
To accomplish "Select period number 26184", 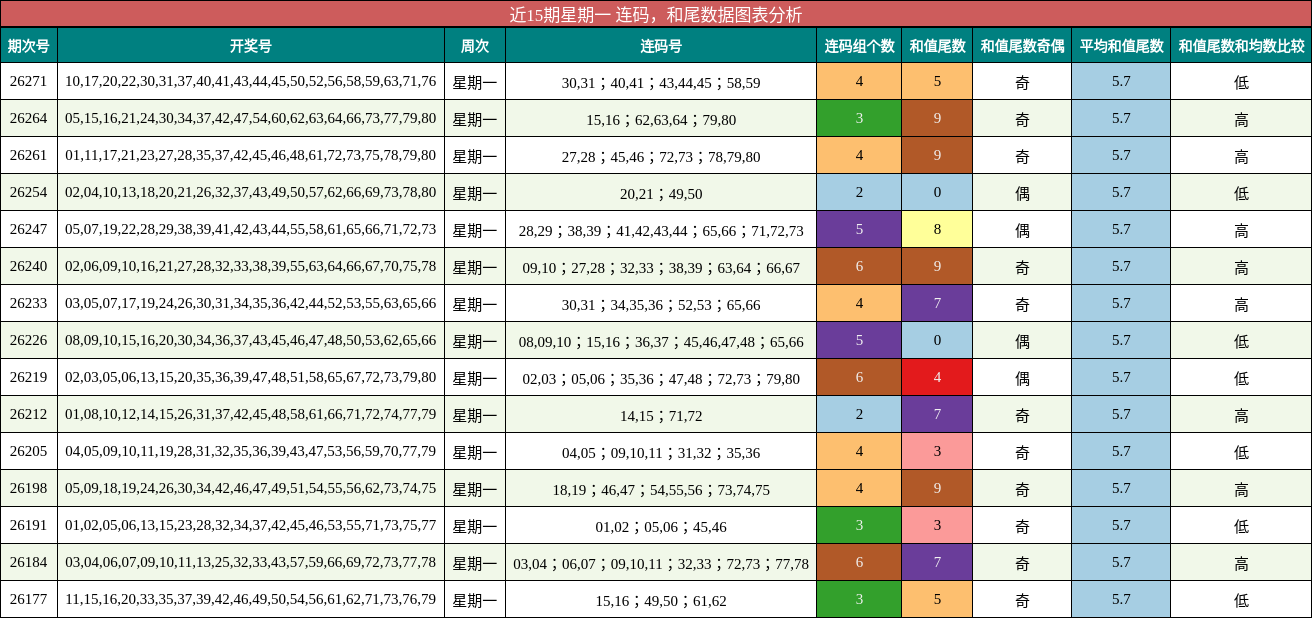I will click(29, 562).
